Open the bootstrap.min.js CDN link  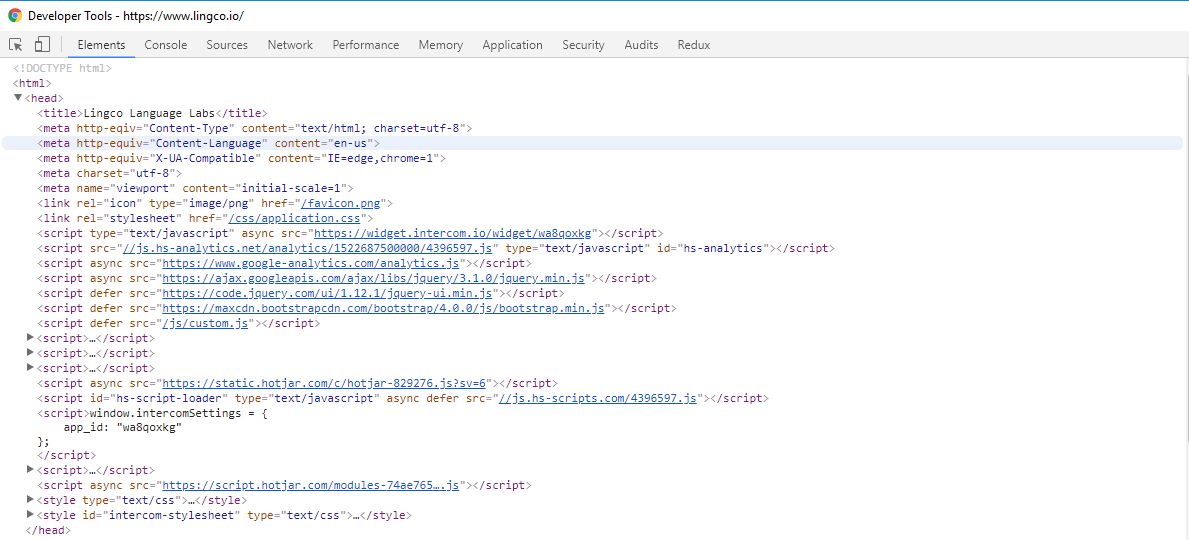[x=383, y=308]
